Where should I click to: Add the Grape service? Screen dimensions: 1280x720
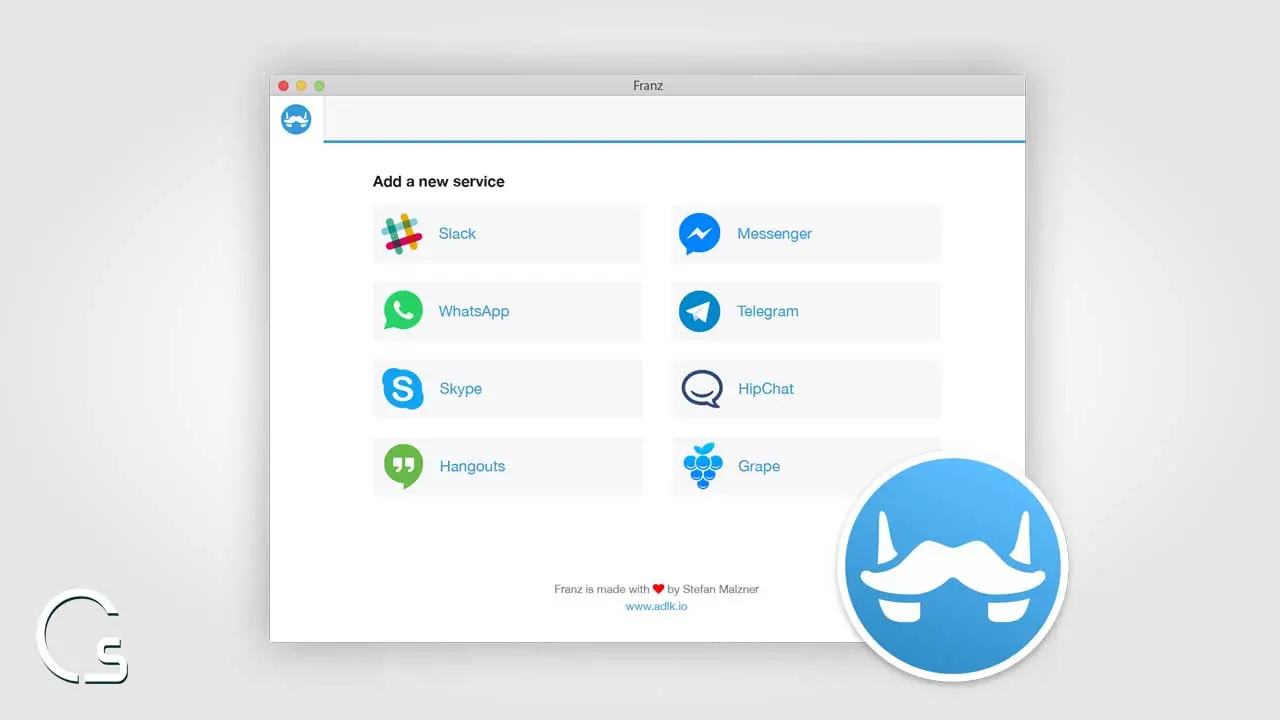tap(806, 466)
